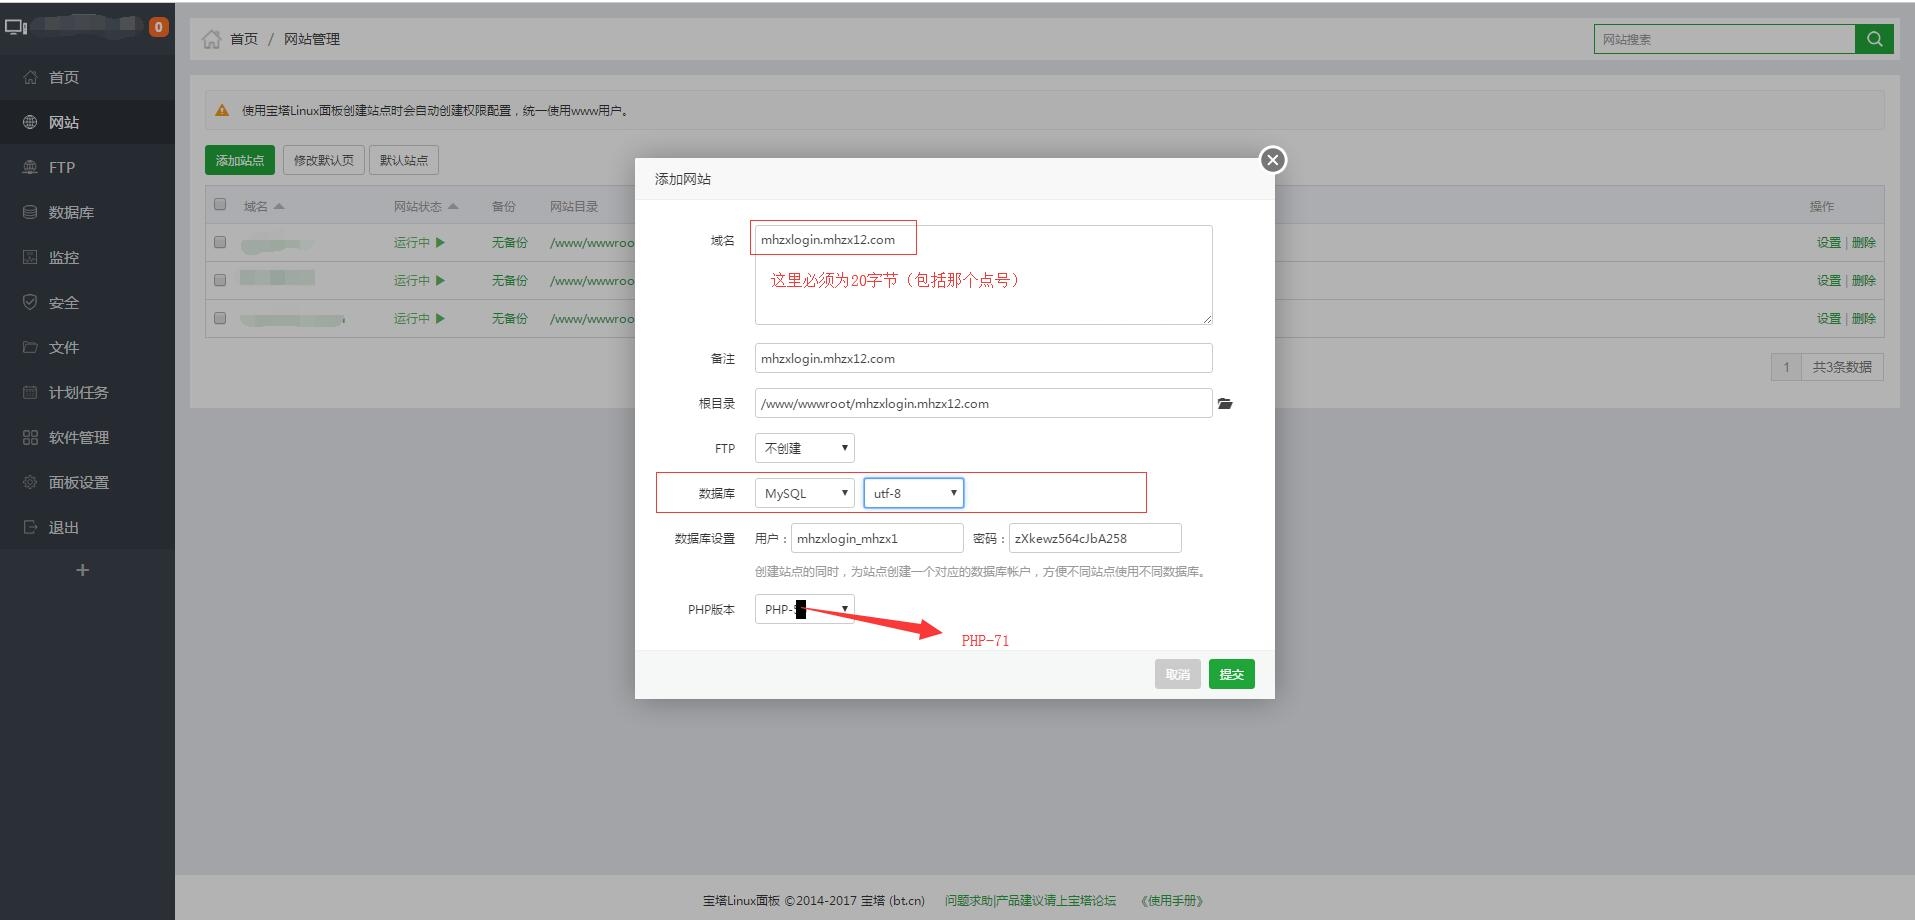Click the database 密码 input field

click(1095, 538)
